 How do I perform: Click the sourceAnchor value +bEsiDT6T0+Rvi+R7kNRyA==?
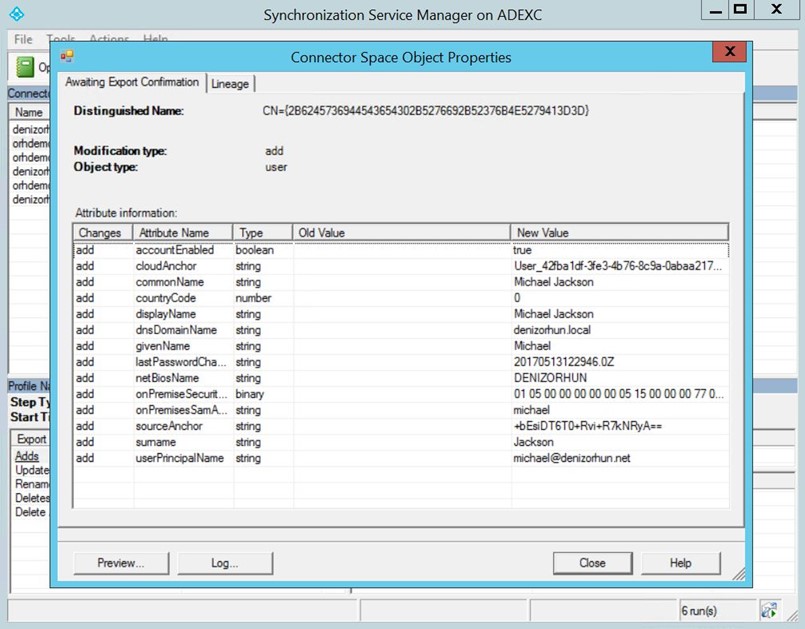(x=587, y=426)
